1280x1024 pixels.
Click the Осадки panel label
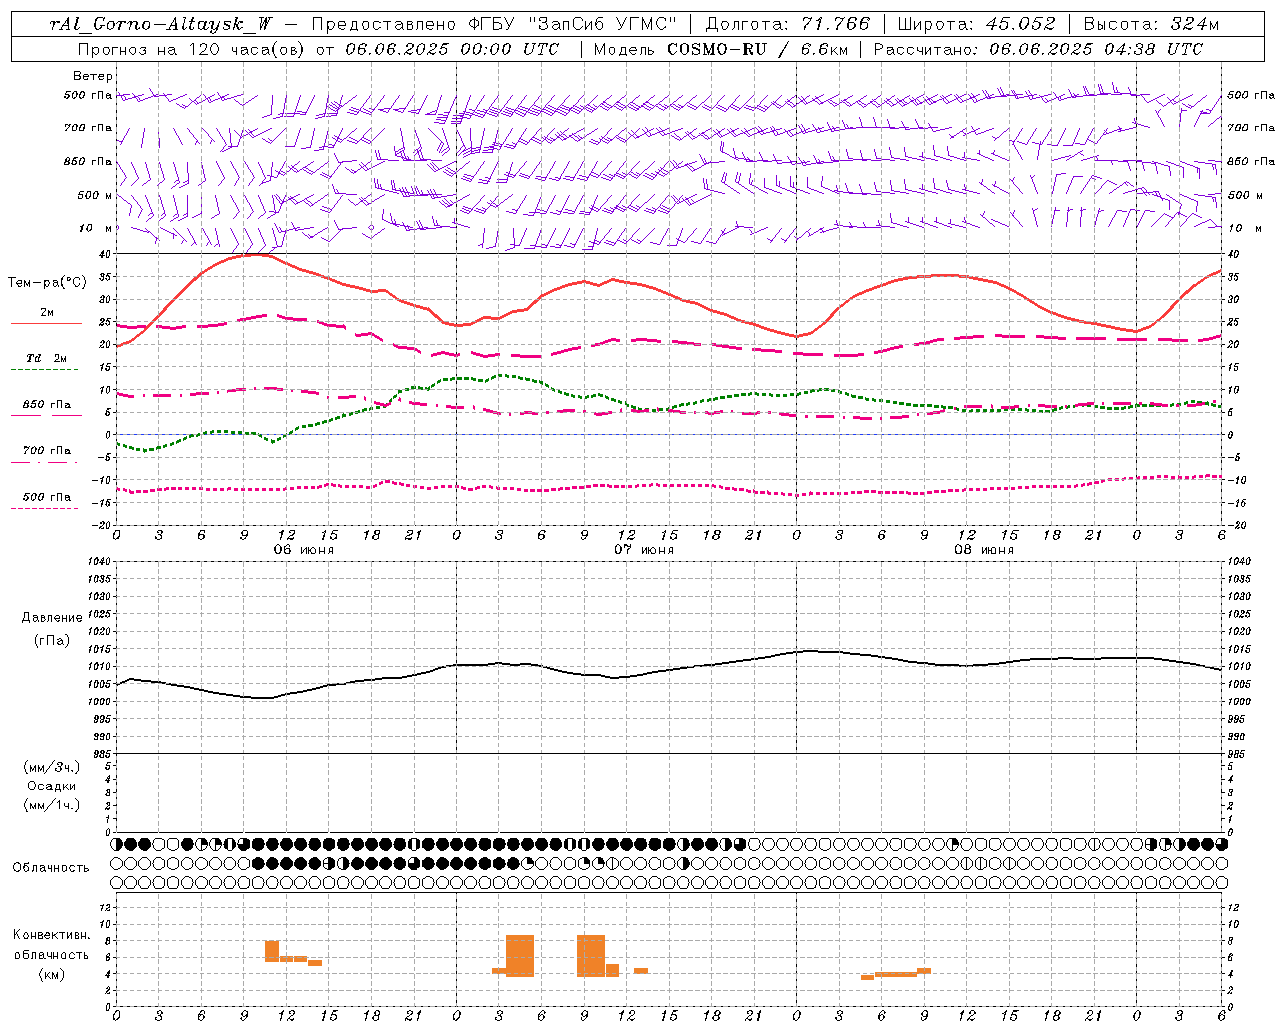click(x=52, y=786)
